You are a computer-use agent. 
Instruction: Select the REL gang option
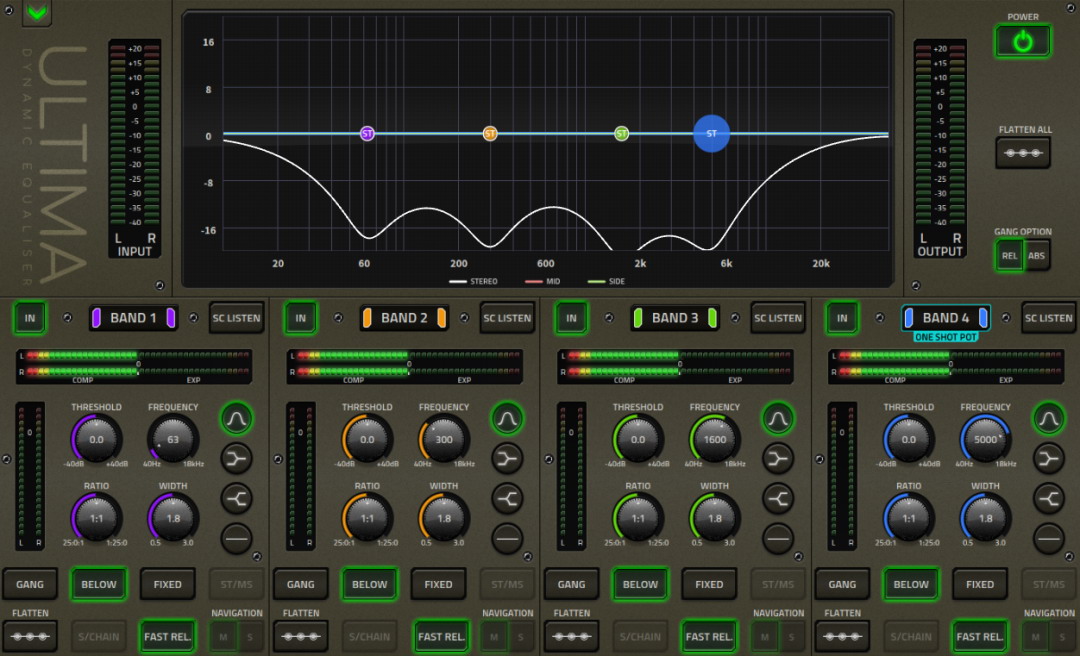click(1009, 254)
